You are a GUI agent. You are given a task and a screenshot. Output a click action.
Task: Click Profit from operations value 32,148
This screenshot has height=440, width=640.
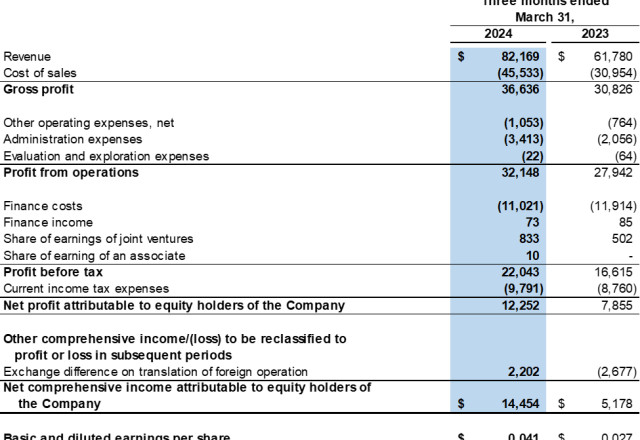(x=520, y=172)
